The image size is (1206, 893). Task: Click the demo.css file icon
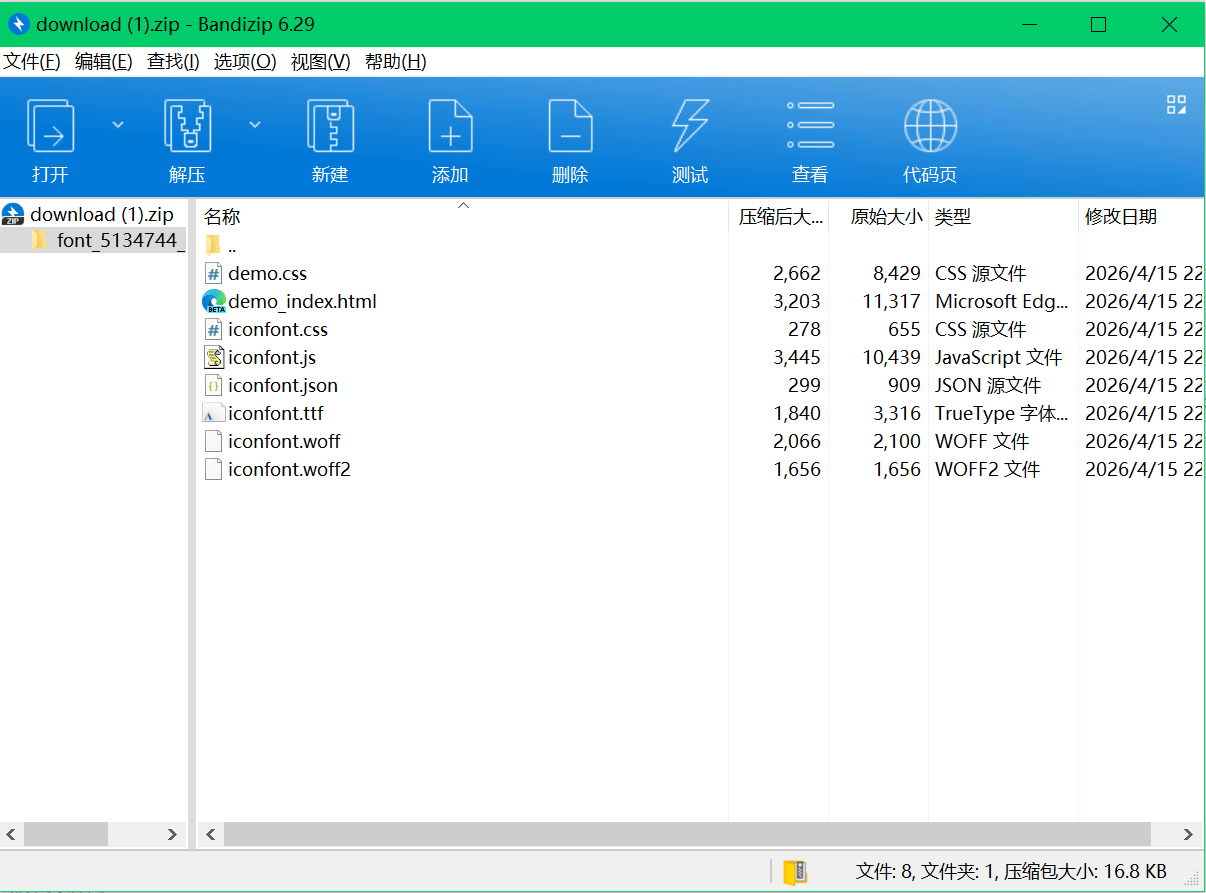pos(213,273)
